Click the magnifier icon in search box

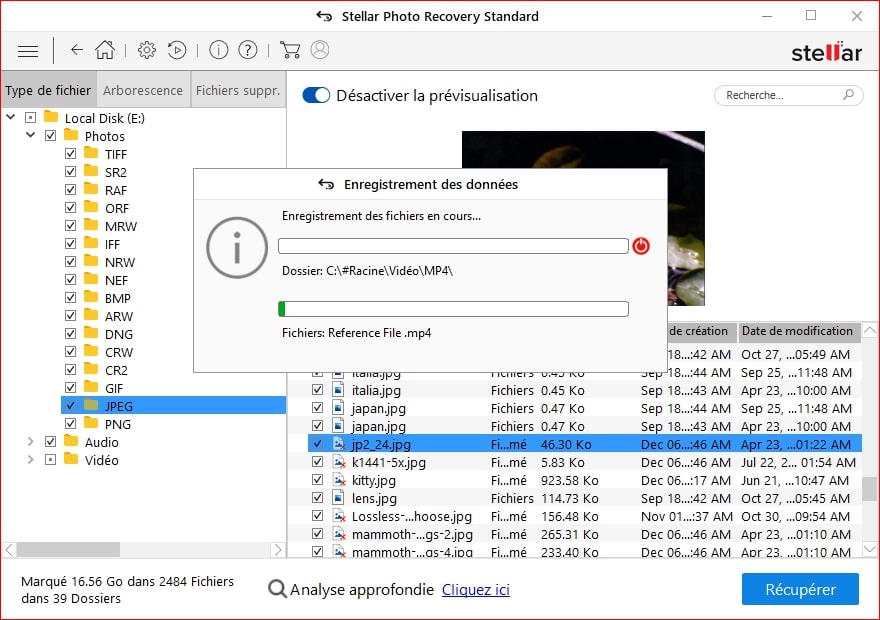(x=848, y=95)
